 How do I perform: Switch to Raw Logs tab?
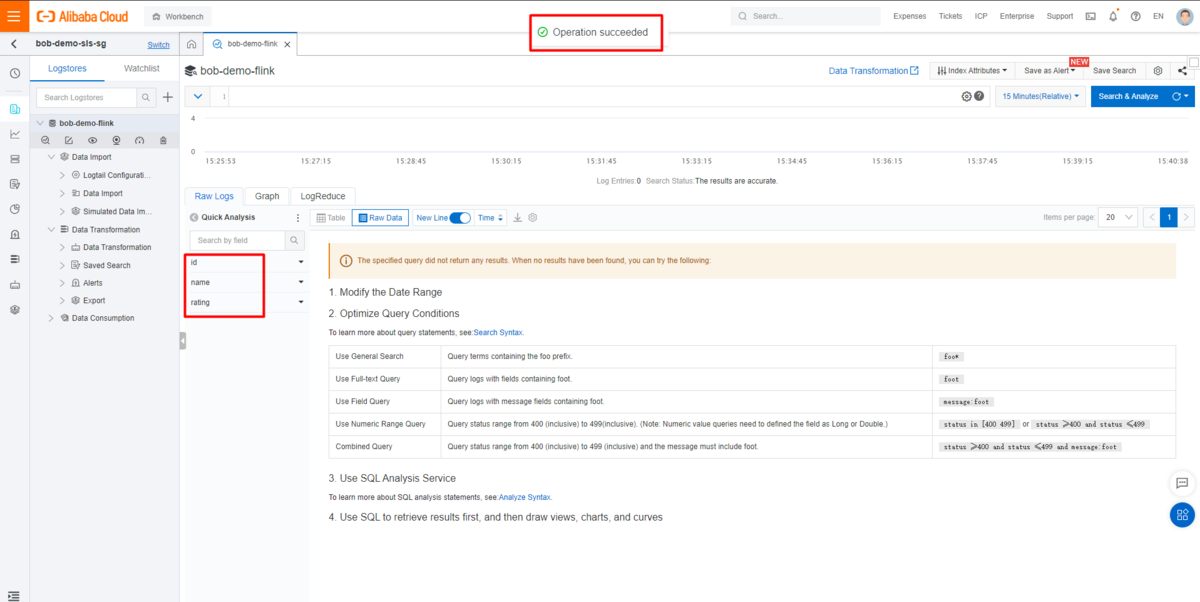click(214, 196)
